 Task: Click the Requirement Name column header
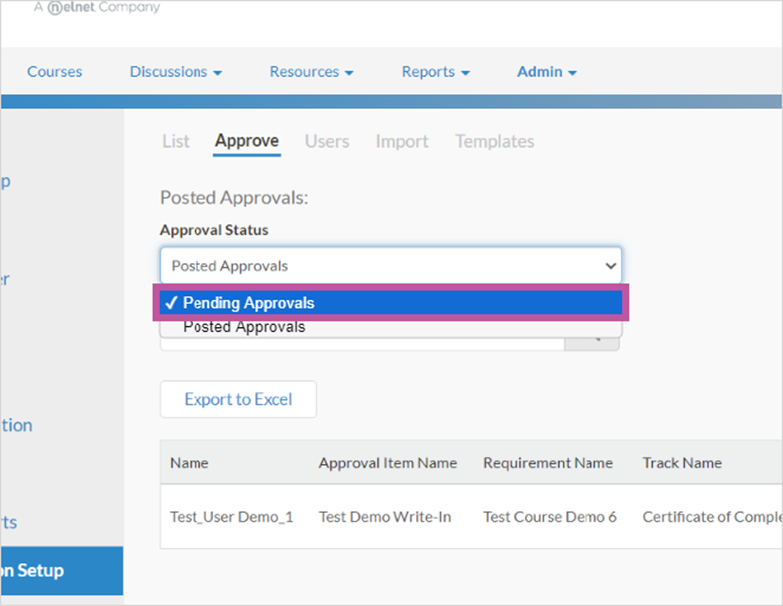point(548,463)
